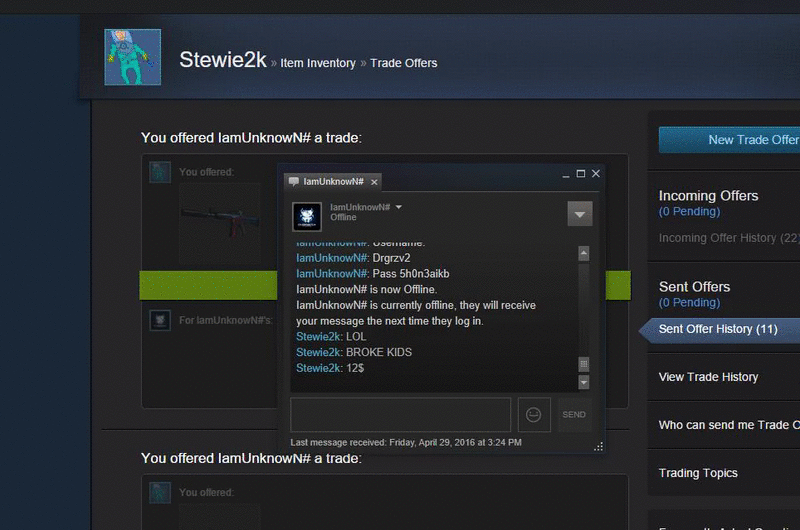Click the SEND button
Image resolution: width=800 pixels, height=530 pixels.
point(574,415)
